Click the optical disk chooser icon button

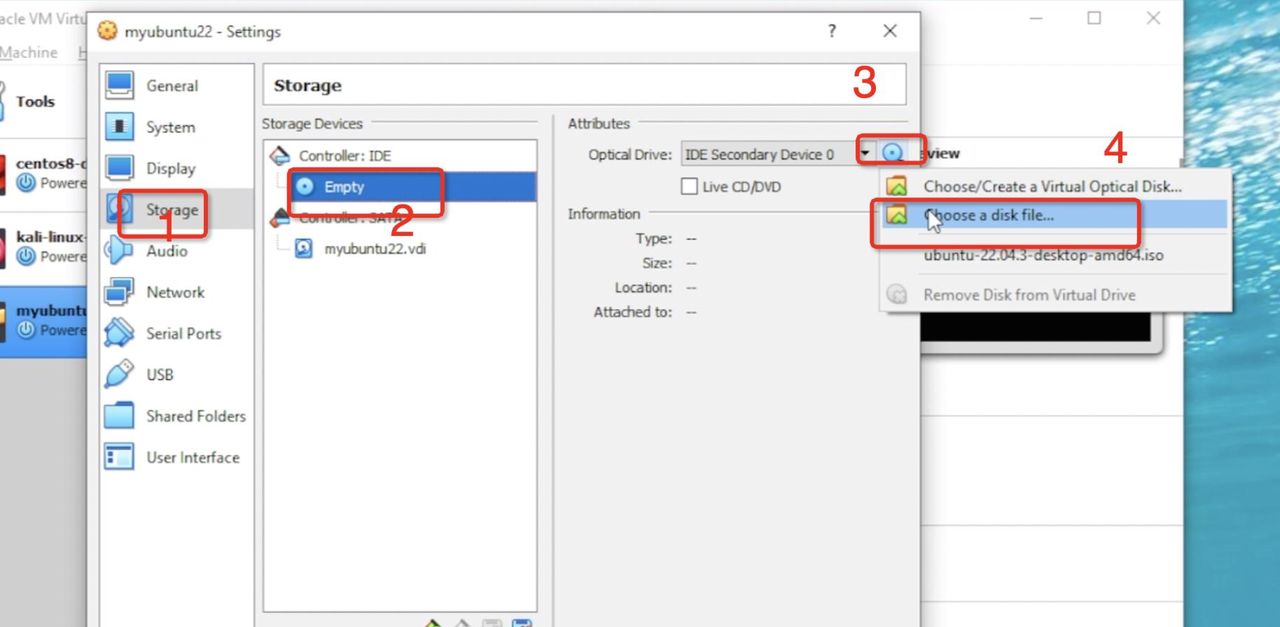(894, 154)
